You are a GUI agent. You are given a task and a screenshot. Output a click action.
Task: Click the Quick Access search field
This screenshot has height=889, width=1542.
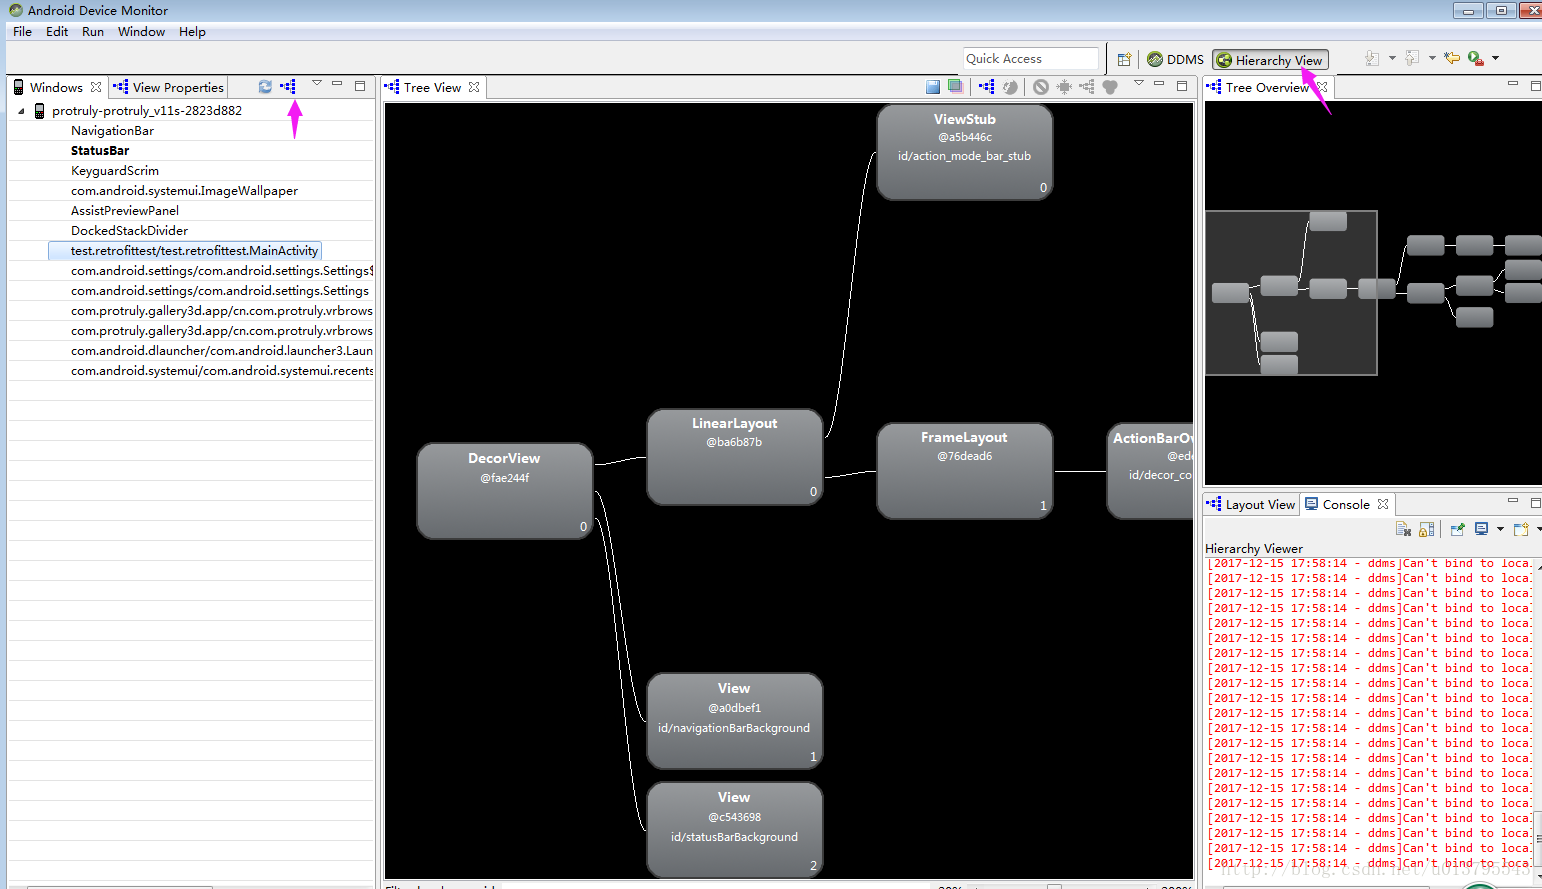(1031, 59)
